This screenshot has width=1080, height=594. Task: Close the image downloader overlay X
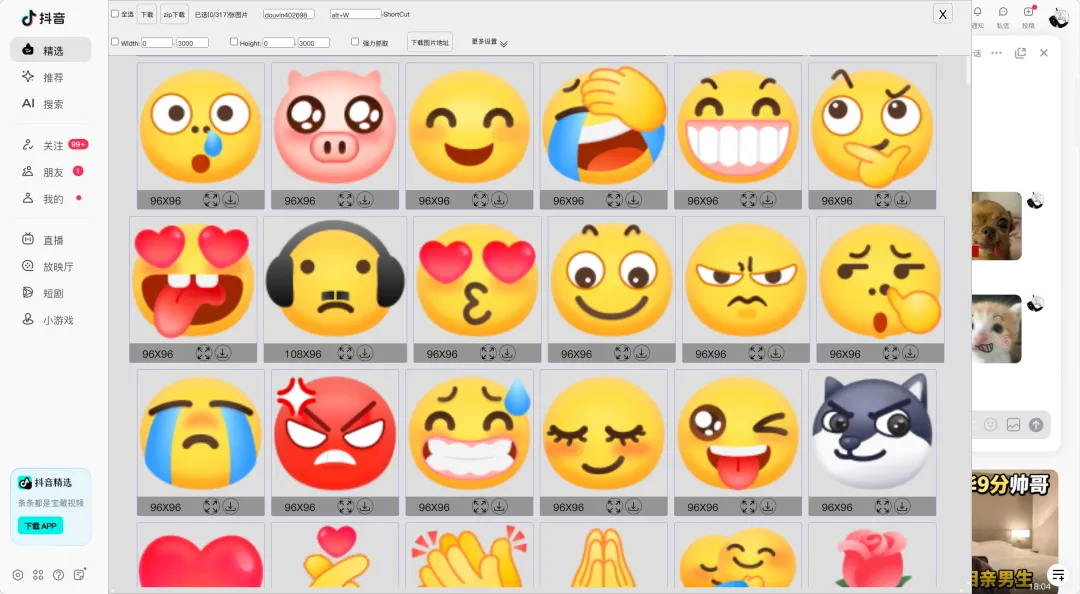pos(943,14)
